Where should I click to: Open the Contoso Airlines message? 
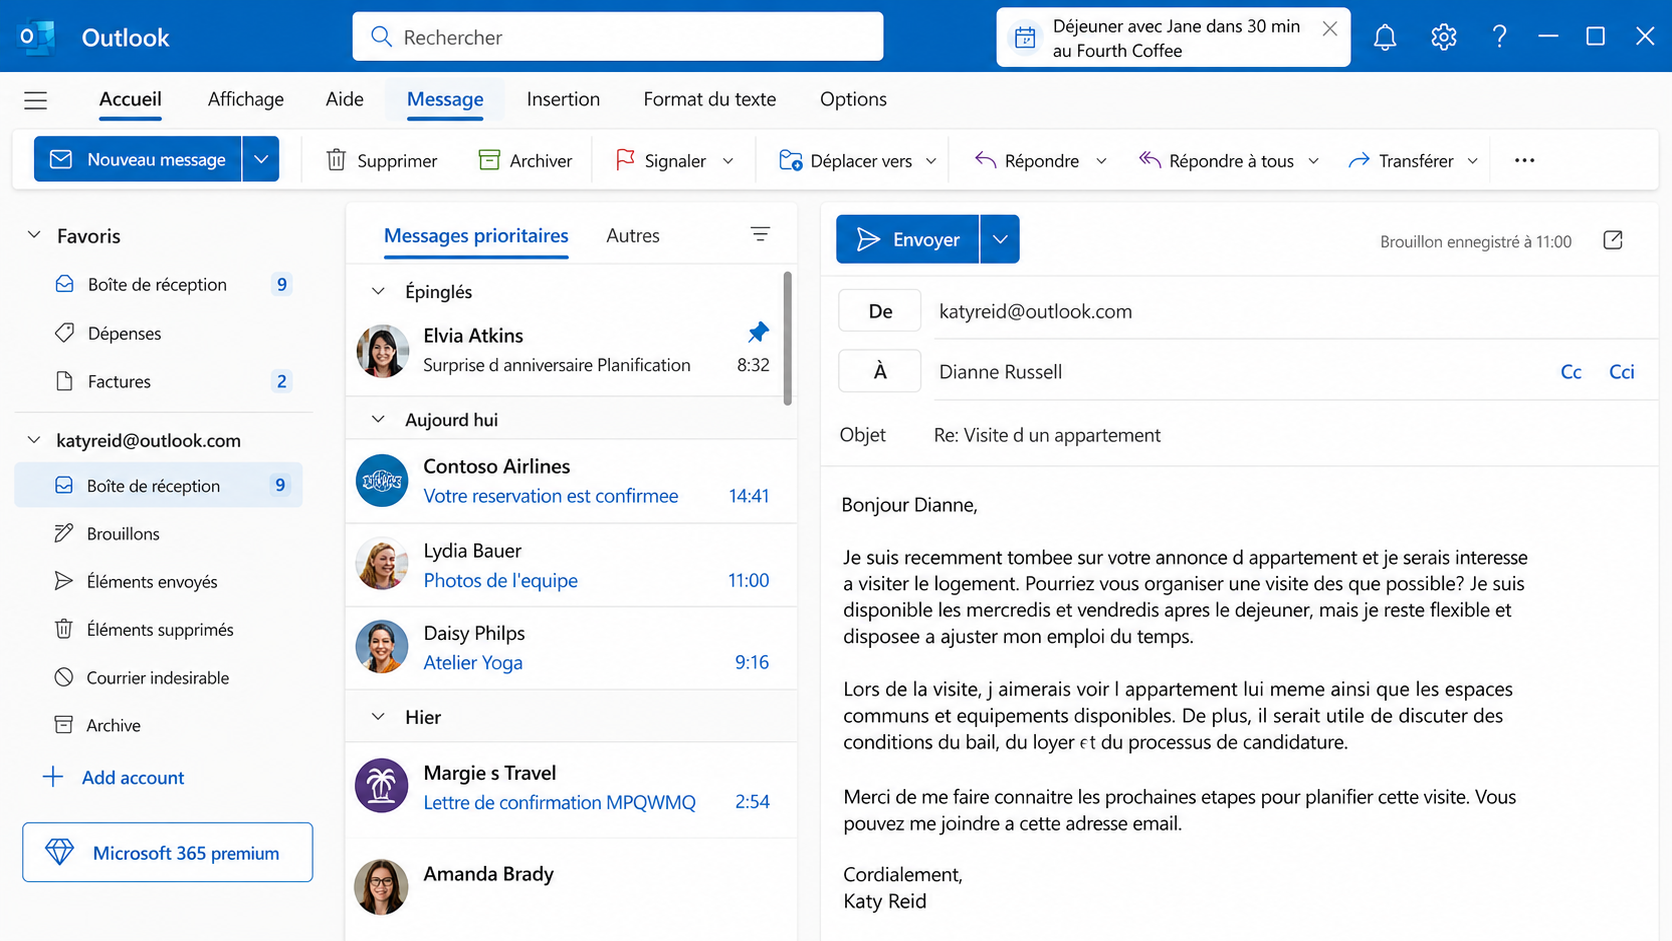(570, 481)
